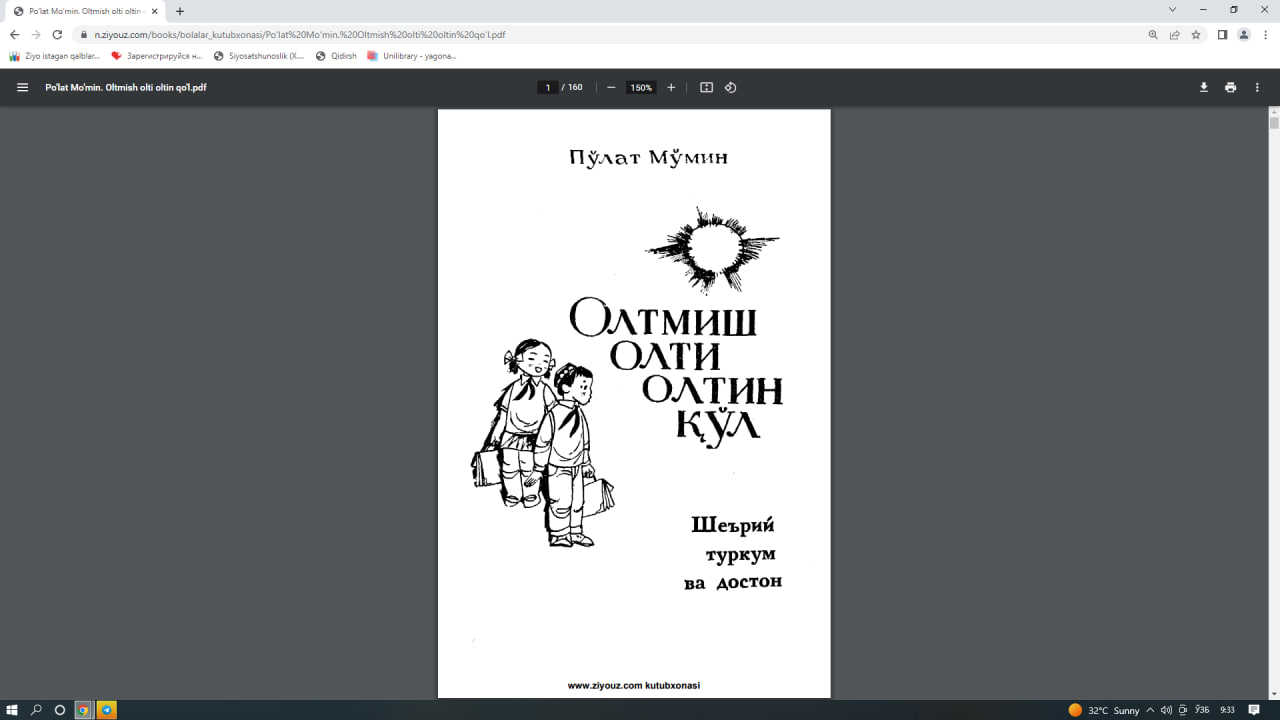Open the Unilibrary bookmark

click(x=412, y=56)
